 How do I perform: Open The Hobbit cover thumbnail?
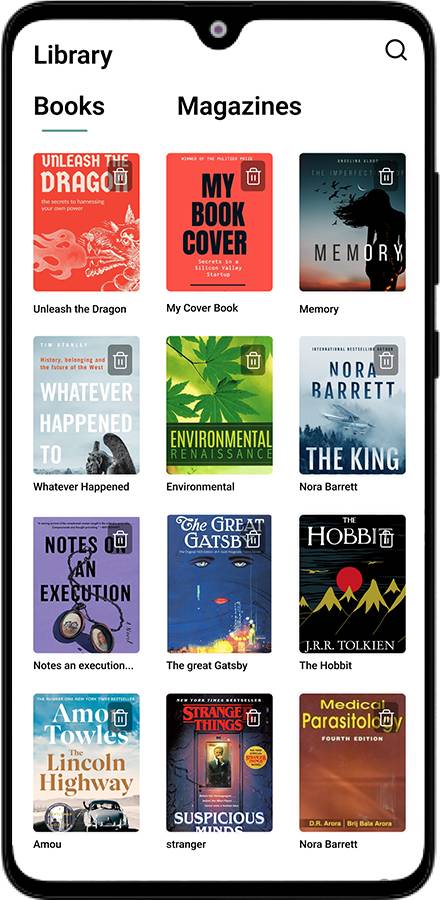click(352, 584)
